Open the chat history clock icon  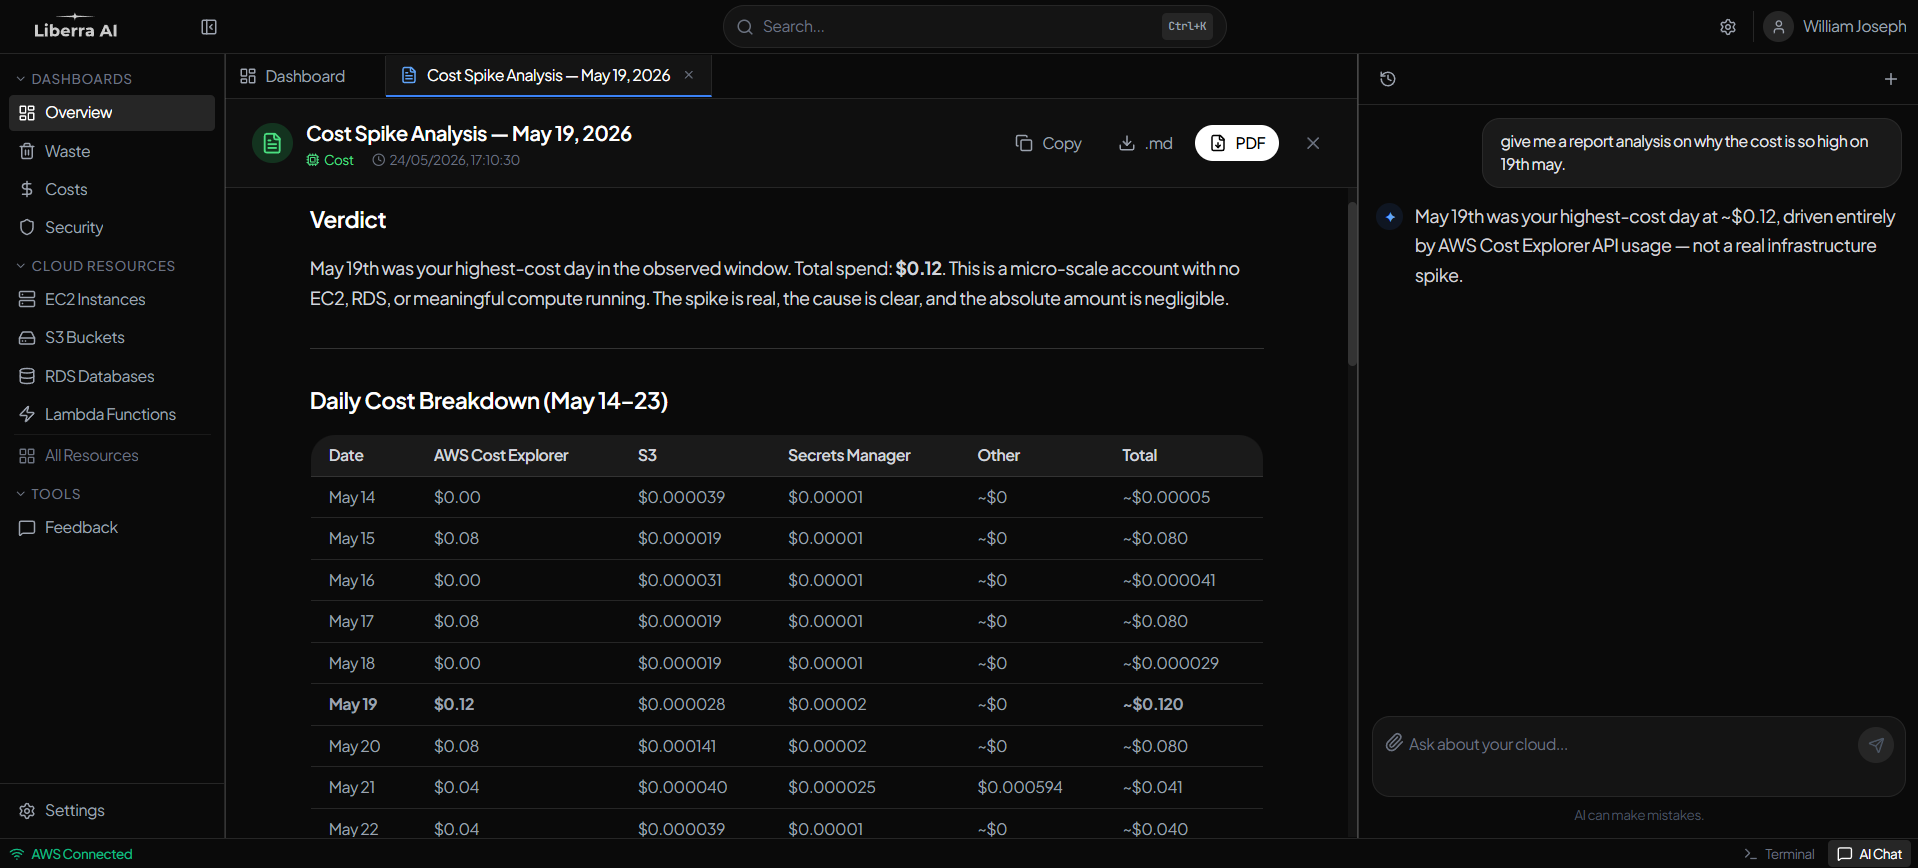click(1388, 79)
